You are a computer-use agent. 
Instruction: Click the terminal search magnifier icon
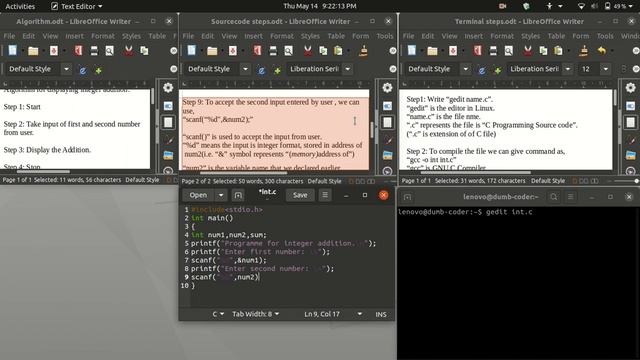pos(553,197)
